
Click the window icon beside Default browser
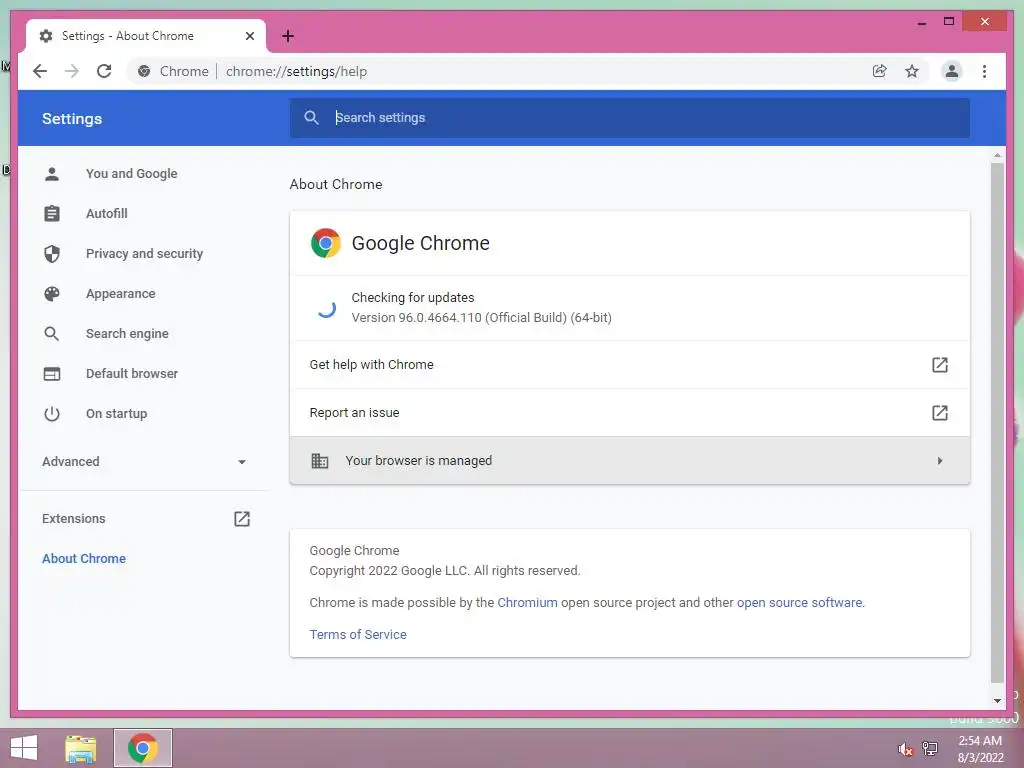pos(52,374)
